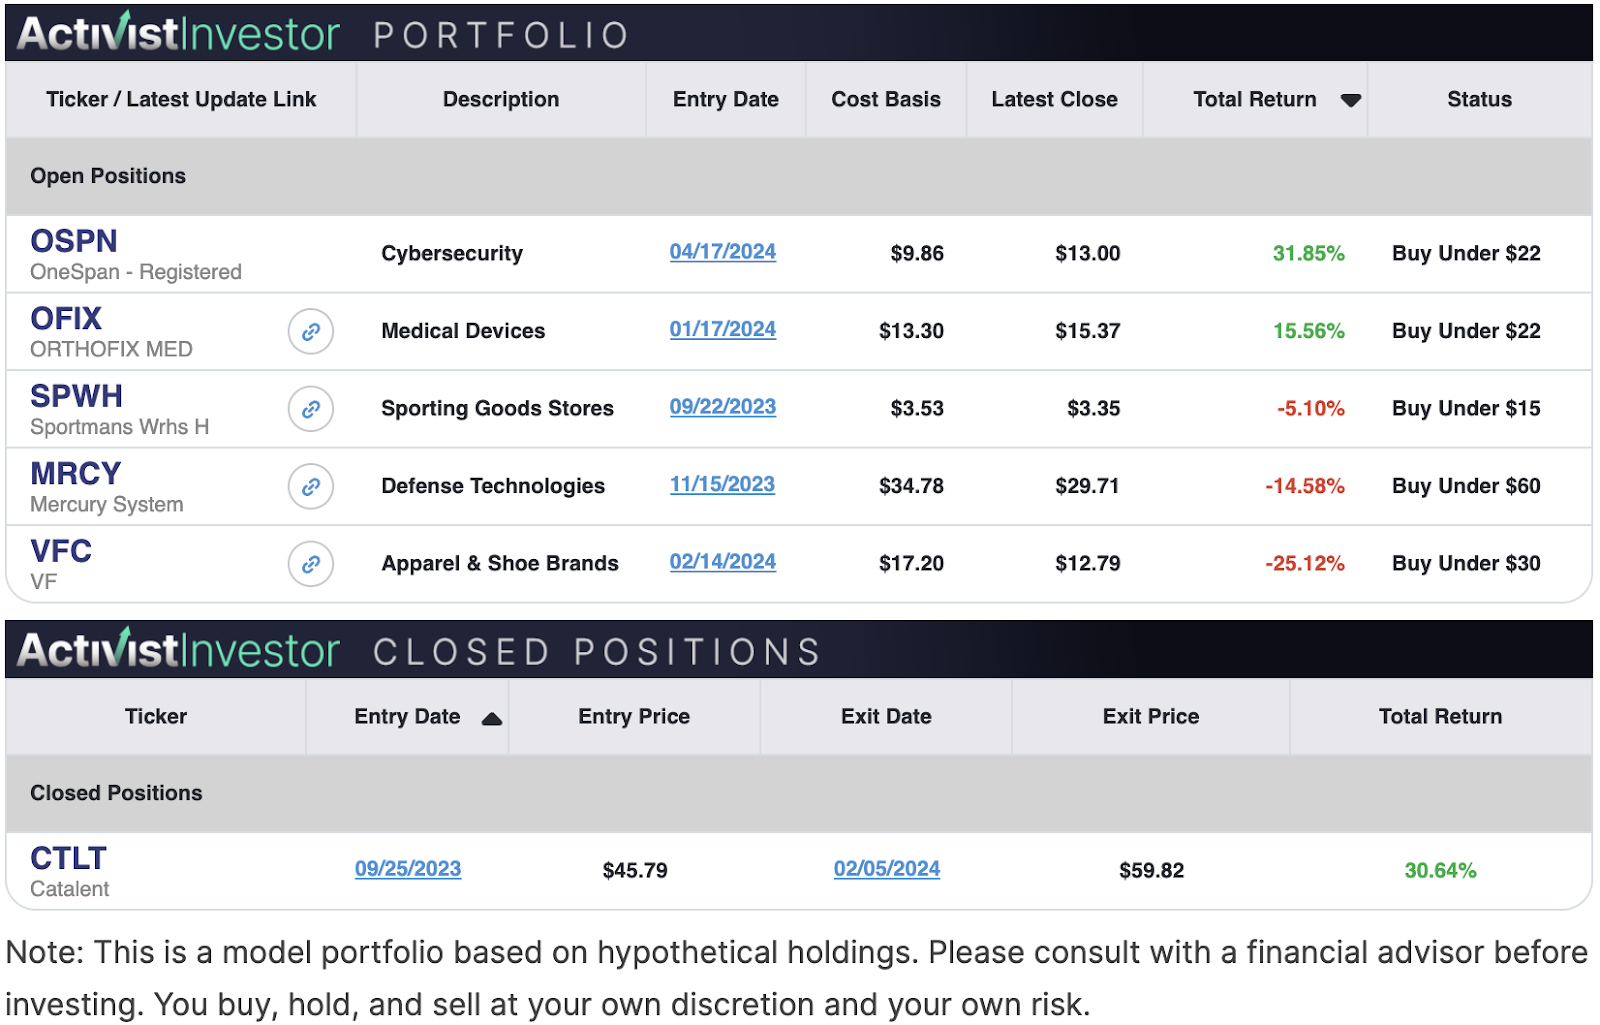Viewport: 1600px width, 1025px height.
Task: Click SPWH status Buy Under $15
Action: click(x=1466, y=409)
